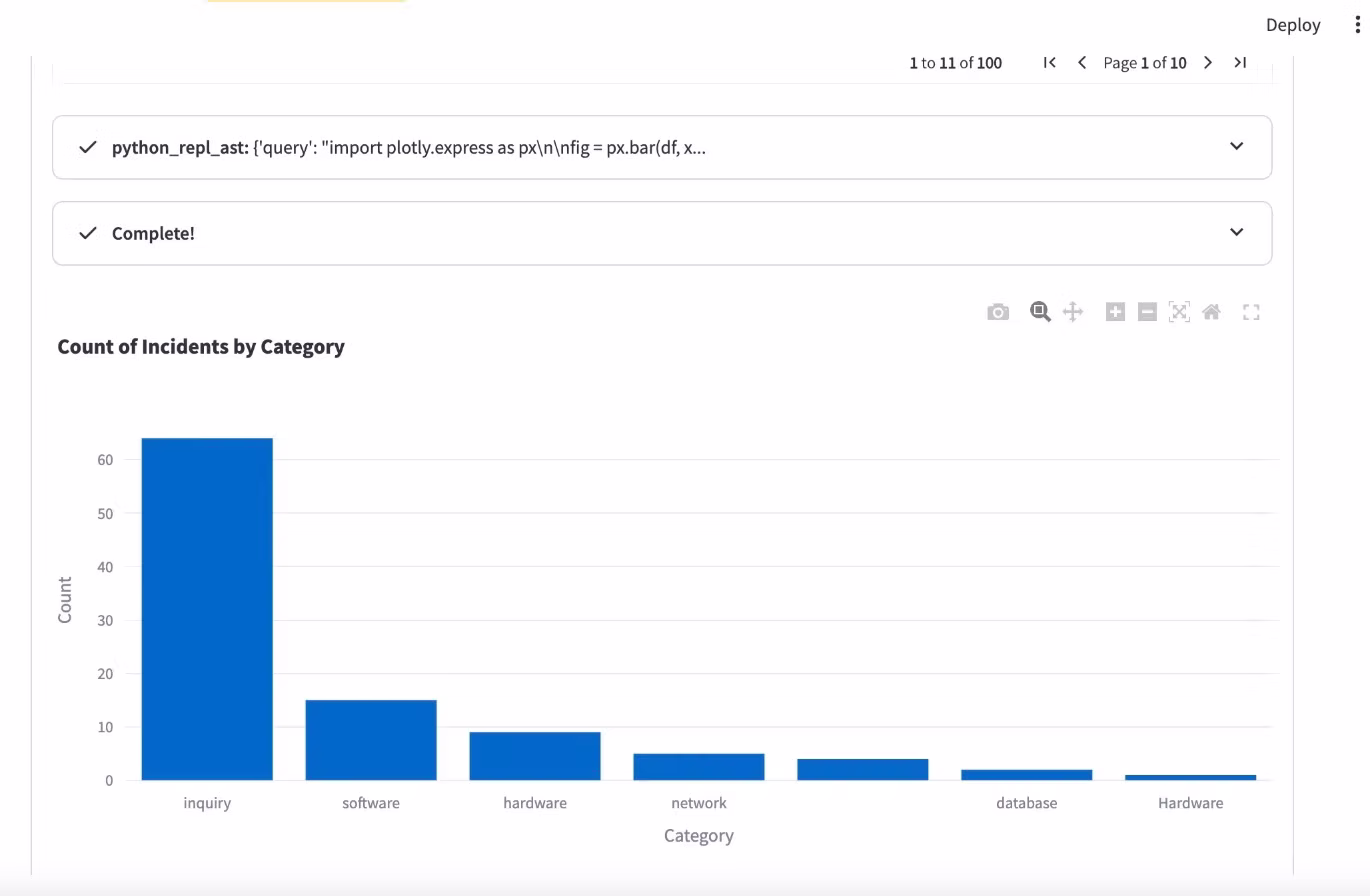
Task: Select the chart Zoom magnifier tool
Action: [1040, 312]
